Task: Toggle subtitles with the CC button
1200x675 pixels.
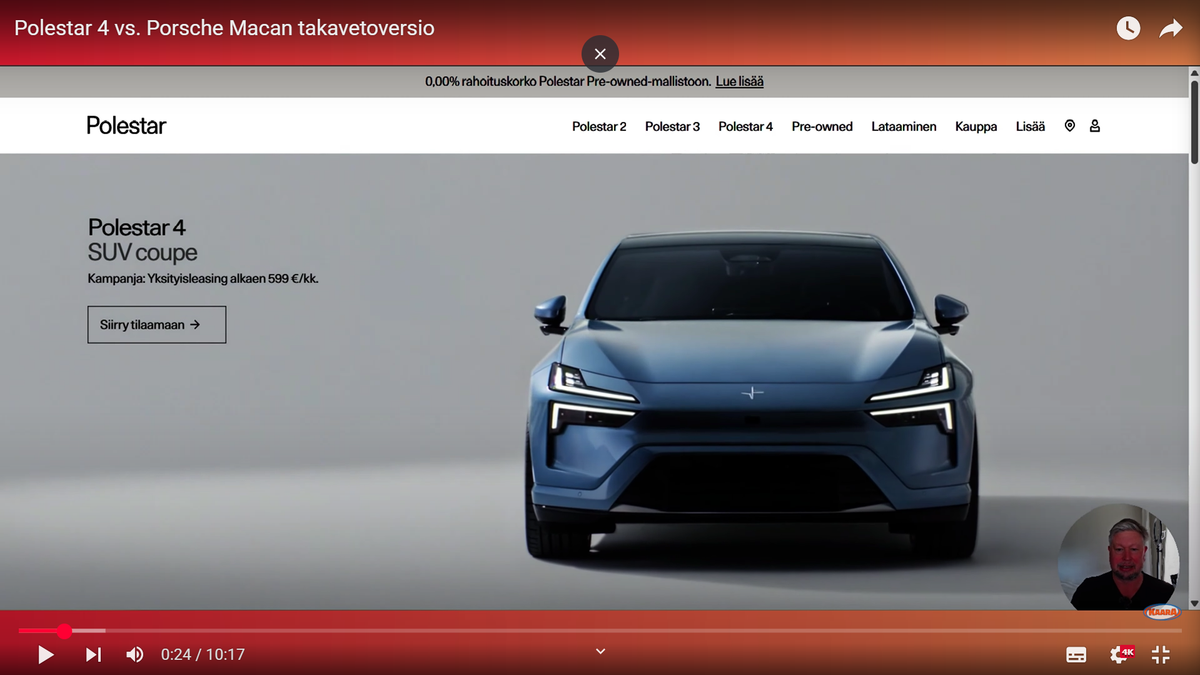Action: 1076,654
